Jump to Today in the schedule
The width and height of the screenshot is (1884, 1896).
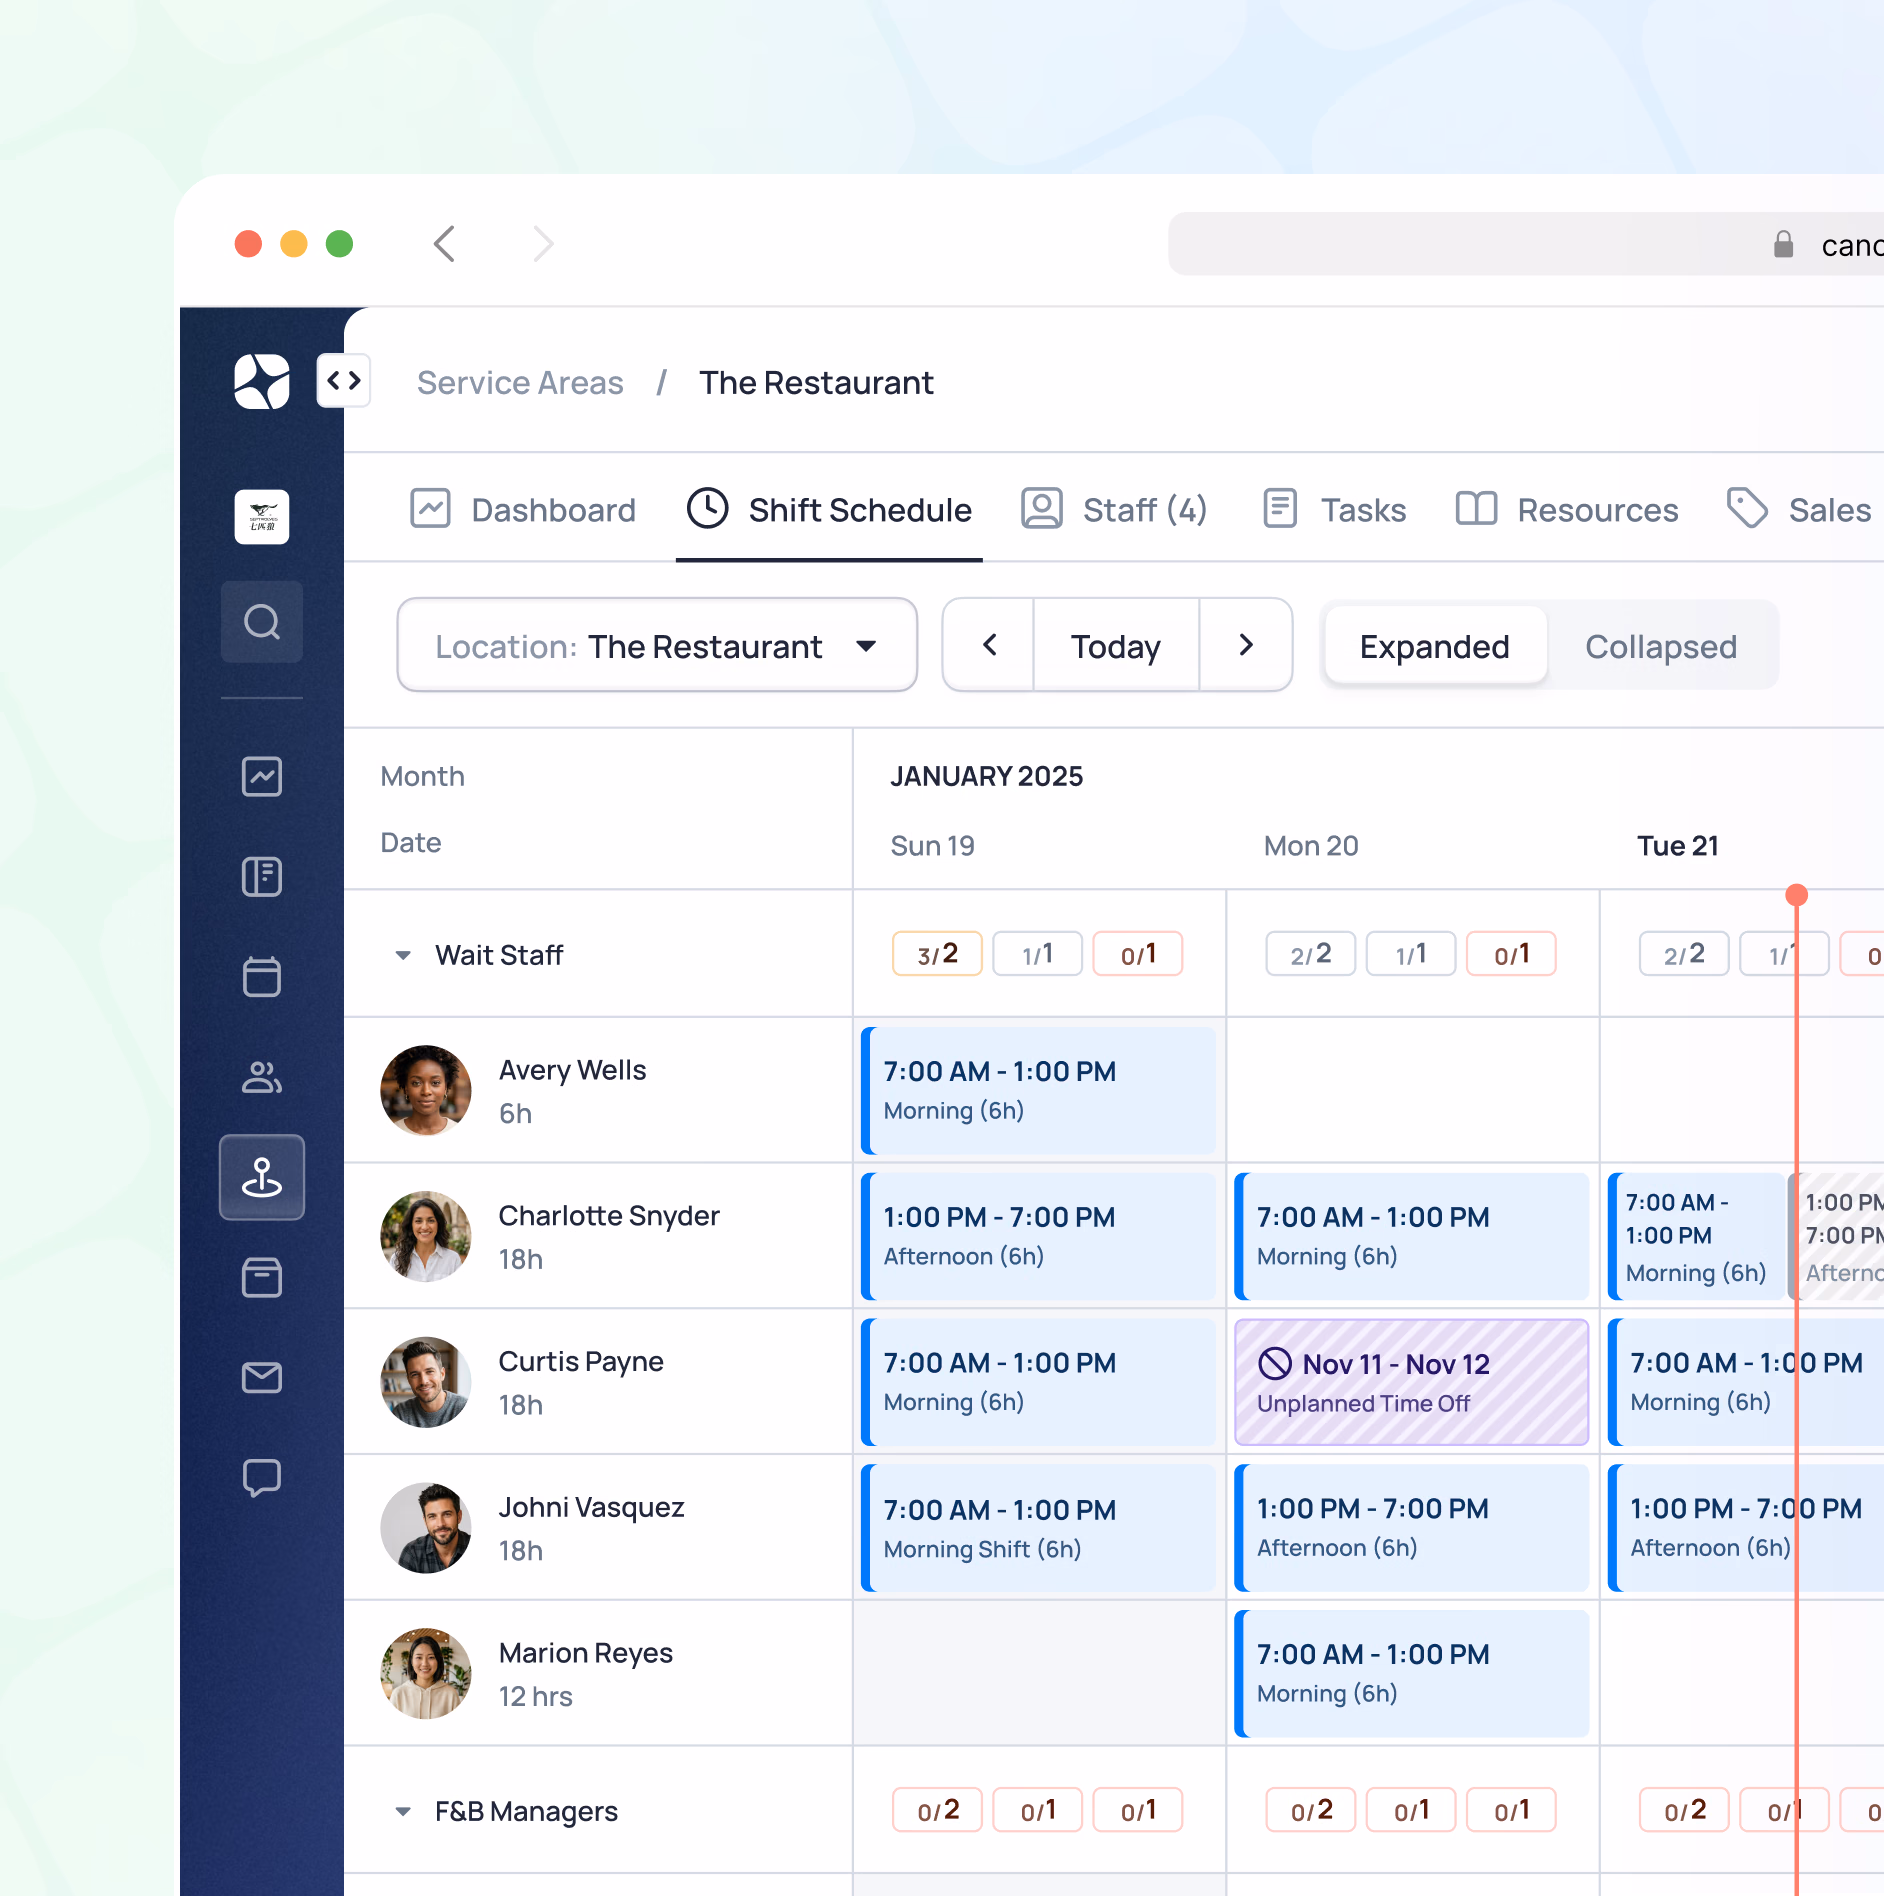1116,646
